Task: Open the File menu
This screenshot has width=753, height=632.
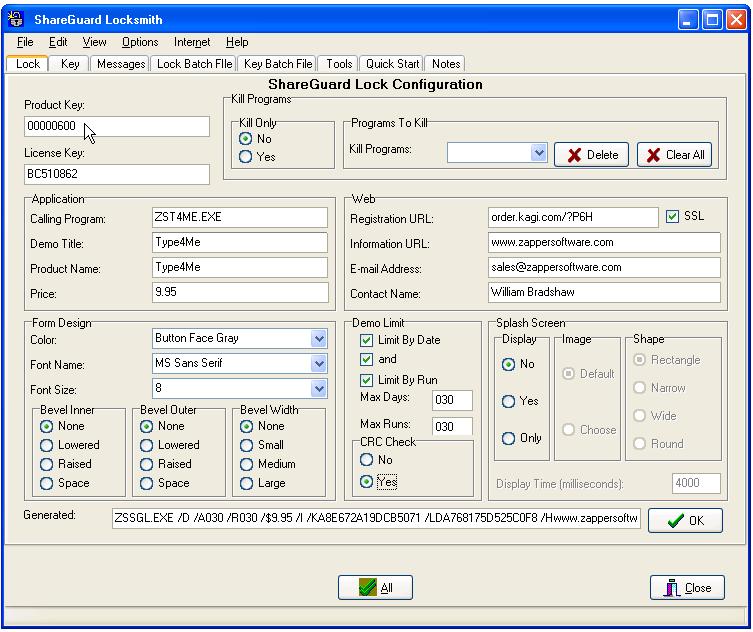Action: [x=25, y=42]
